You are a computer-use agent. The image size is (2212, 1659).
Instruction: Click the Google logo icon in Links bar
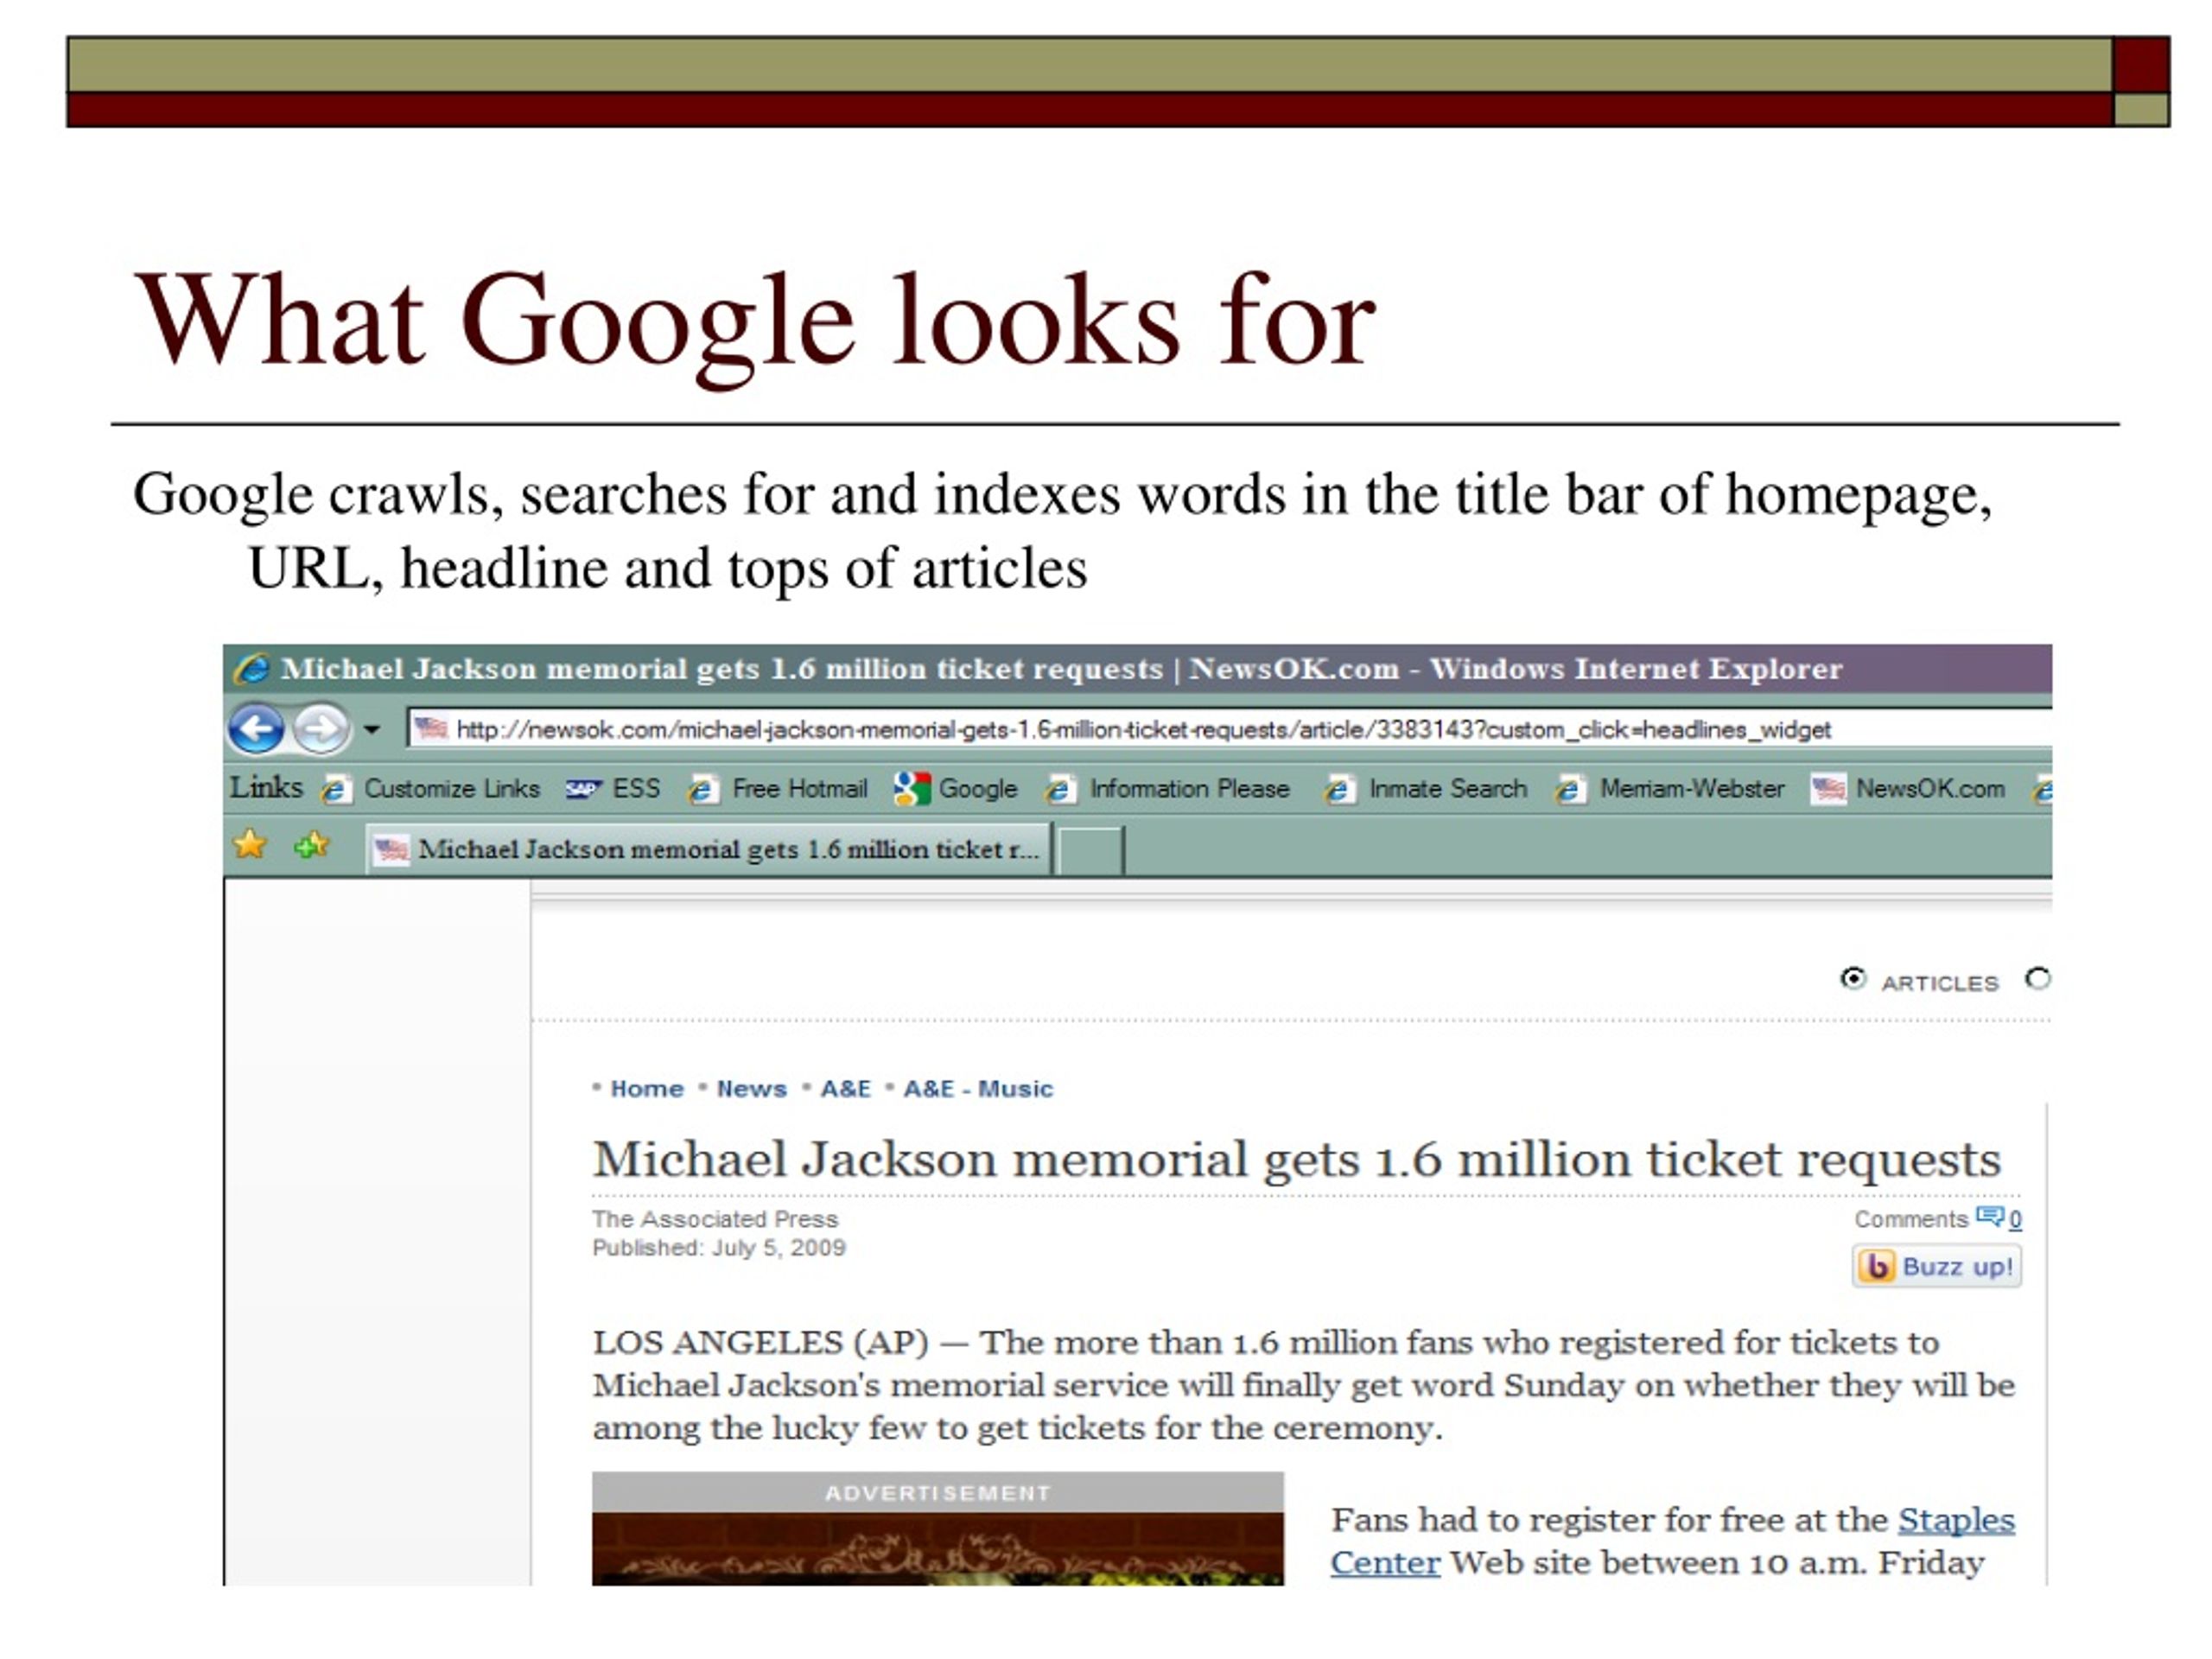point(912,789)
